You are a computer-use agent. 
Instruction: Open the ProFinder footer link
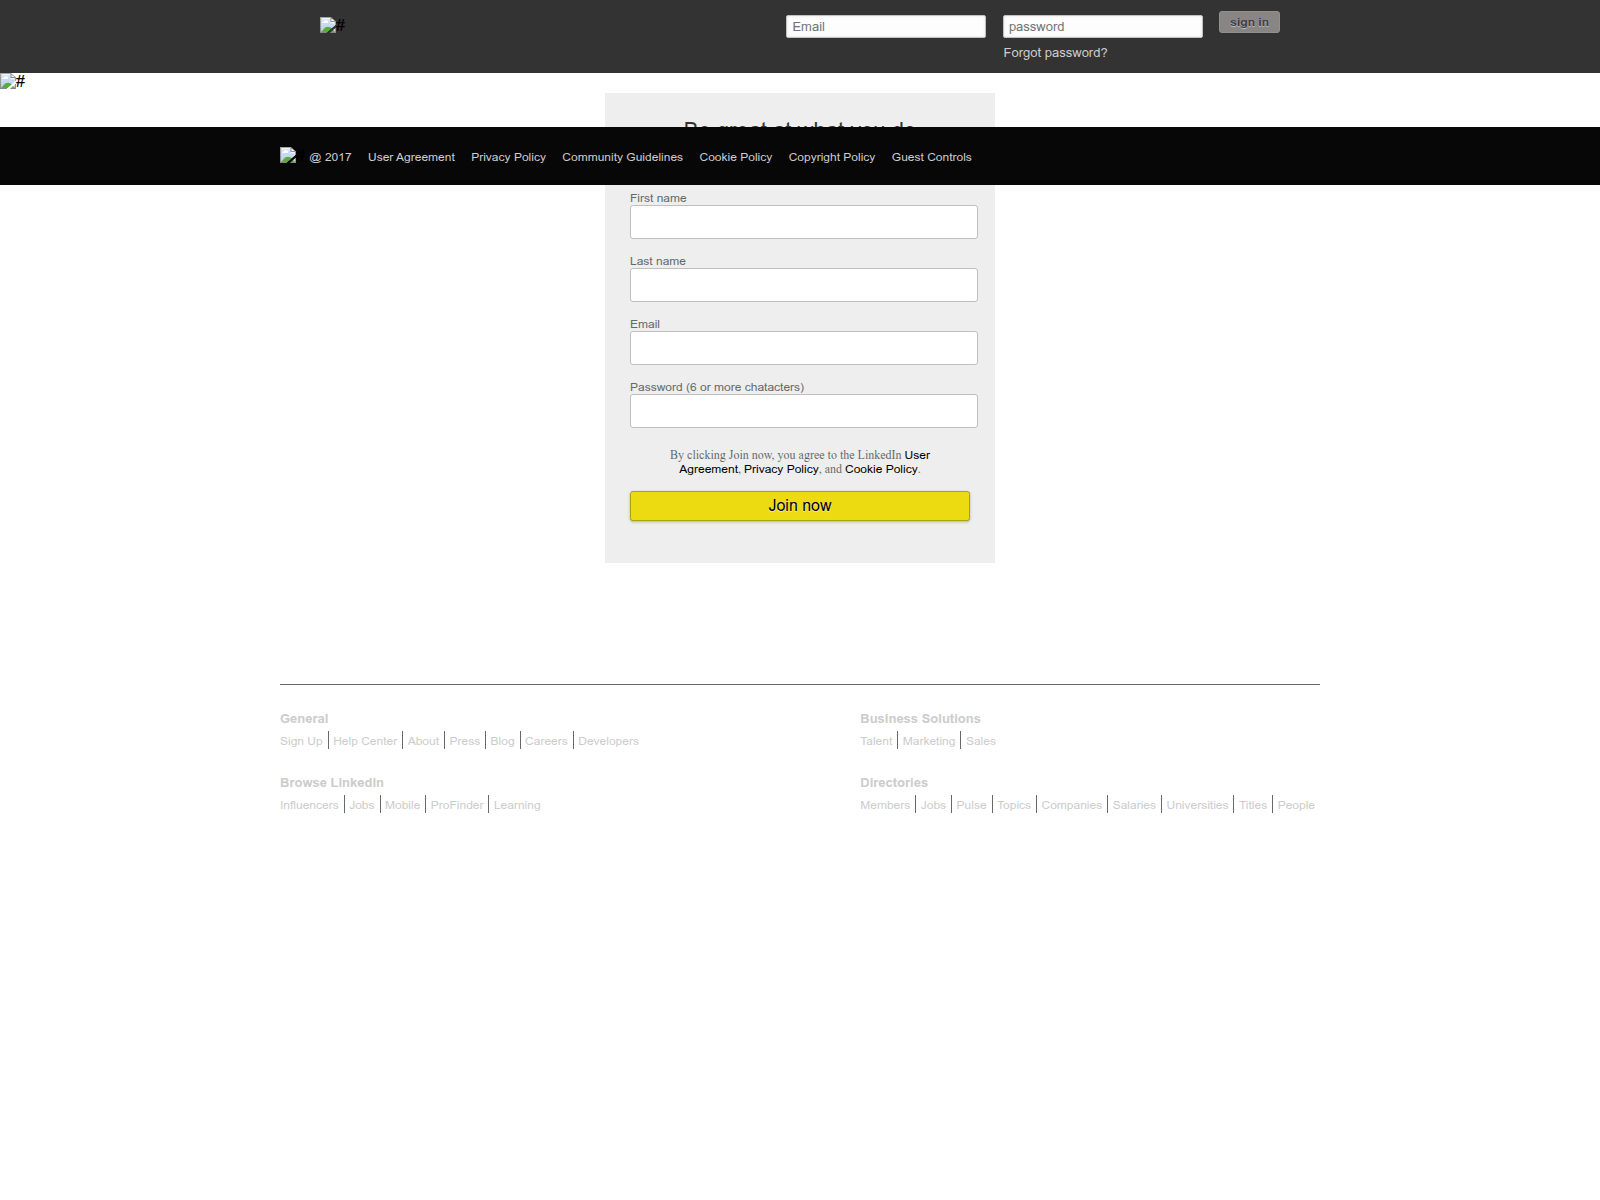click(457, 805)
